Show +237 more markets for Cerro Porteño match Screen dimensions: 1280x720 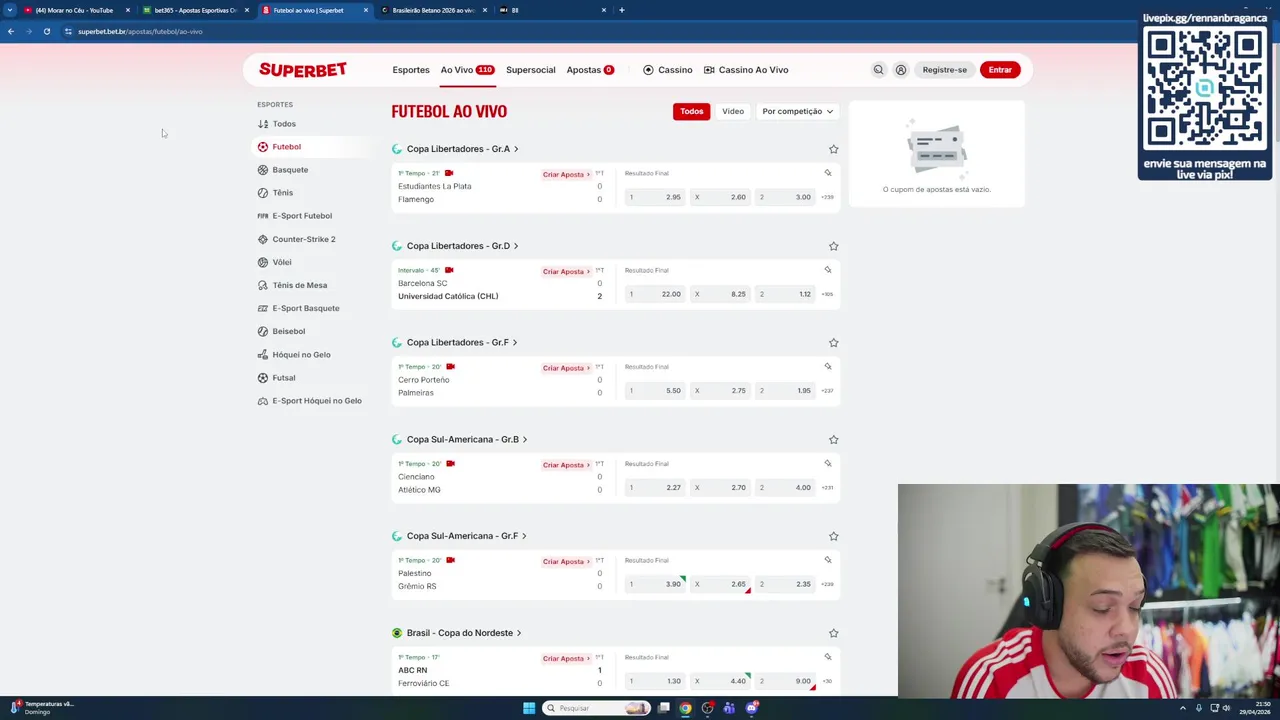(x=827, y=391)
